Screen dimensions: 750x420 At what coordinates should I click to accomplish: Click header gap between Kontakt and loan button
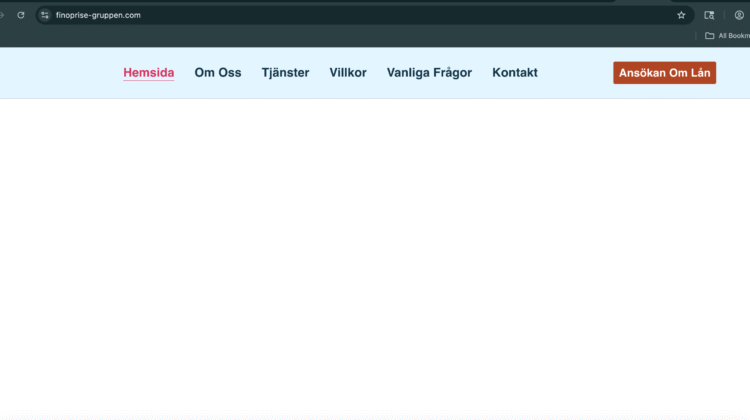575,73
